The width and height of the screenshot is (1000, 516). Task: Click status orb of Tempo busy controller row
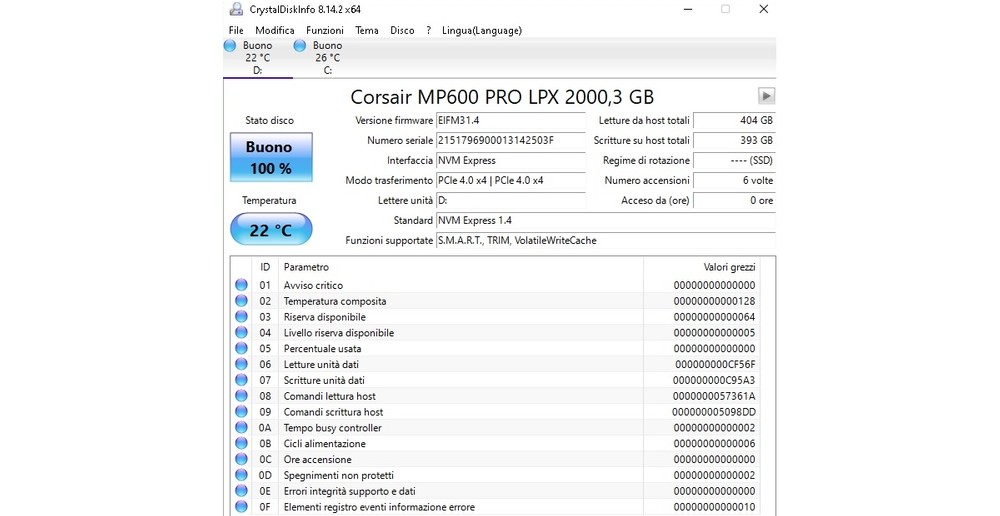(241, 427)
